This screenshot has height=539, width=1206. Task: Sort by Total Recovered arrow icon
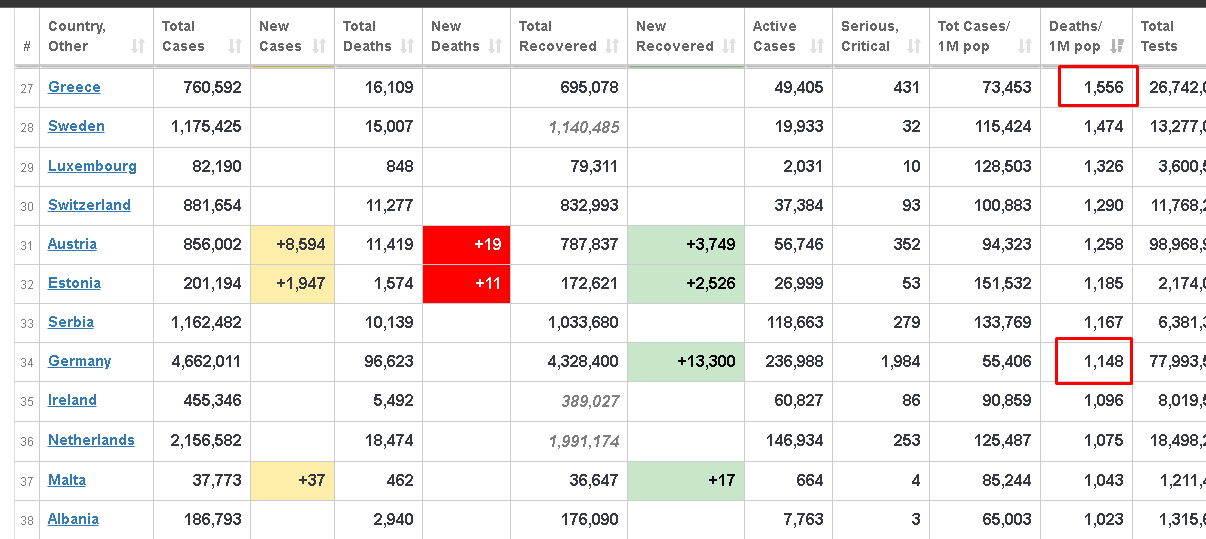coord(612,46)
